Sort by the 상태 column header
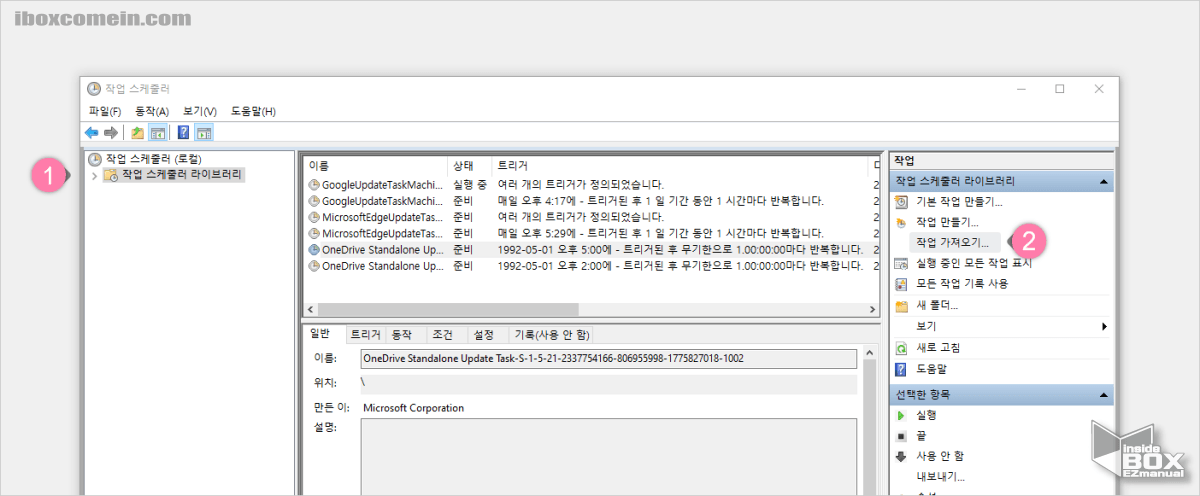 470,165
